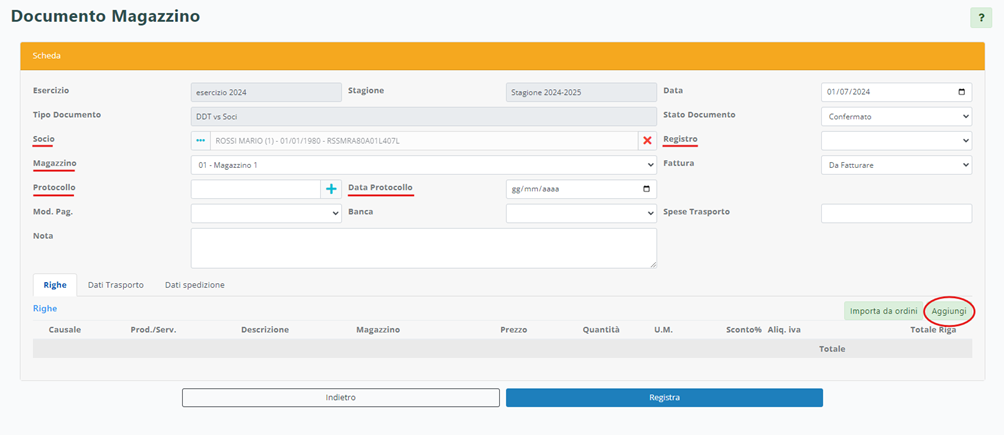
Task: Click inside the Nota text area
Action: [x=423, y=248]
